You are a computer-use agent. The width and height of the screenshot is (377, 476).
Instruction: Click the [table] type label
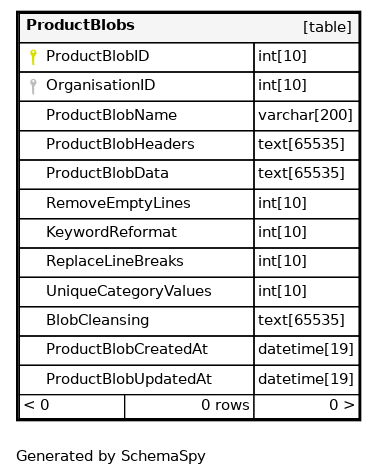tap(327, 27)
